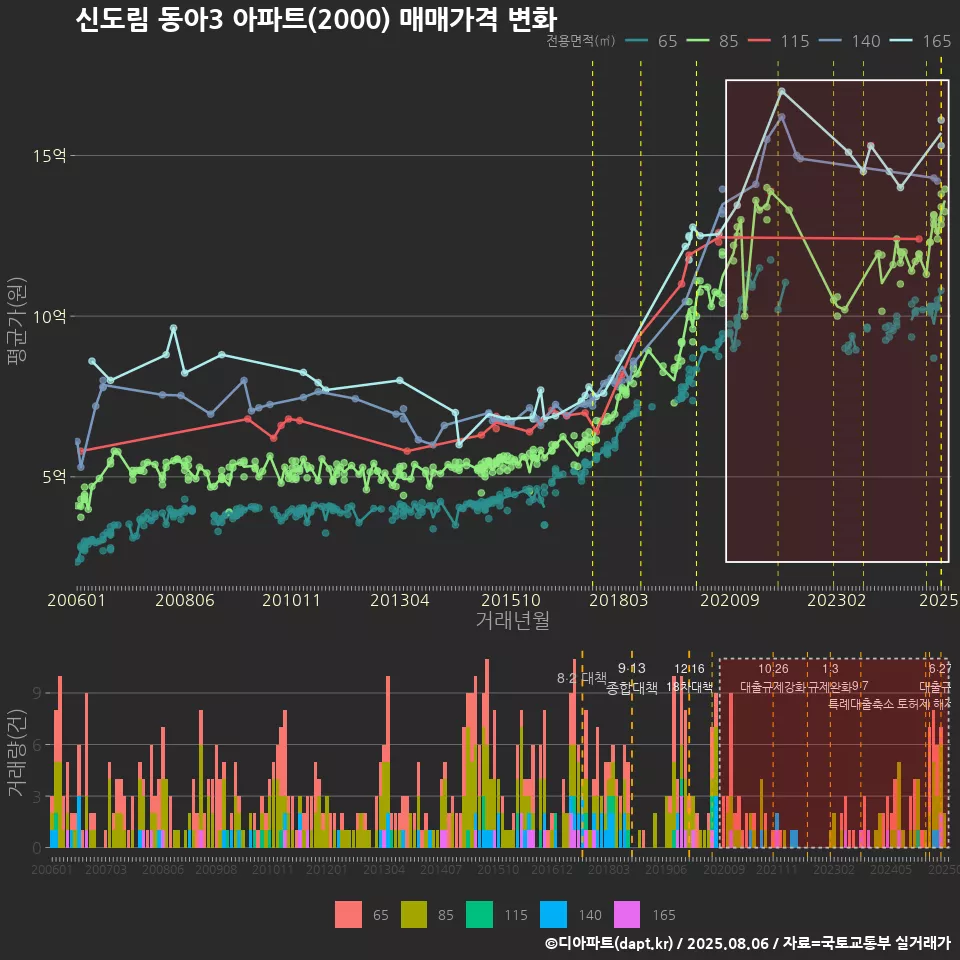The image size is (960, 960).
Task: Click the salmon 65 swatch in bottom legend
Action: pyautogui.click(x=348, y=915)
